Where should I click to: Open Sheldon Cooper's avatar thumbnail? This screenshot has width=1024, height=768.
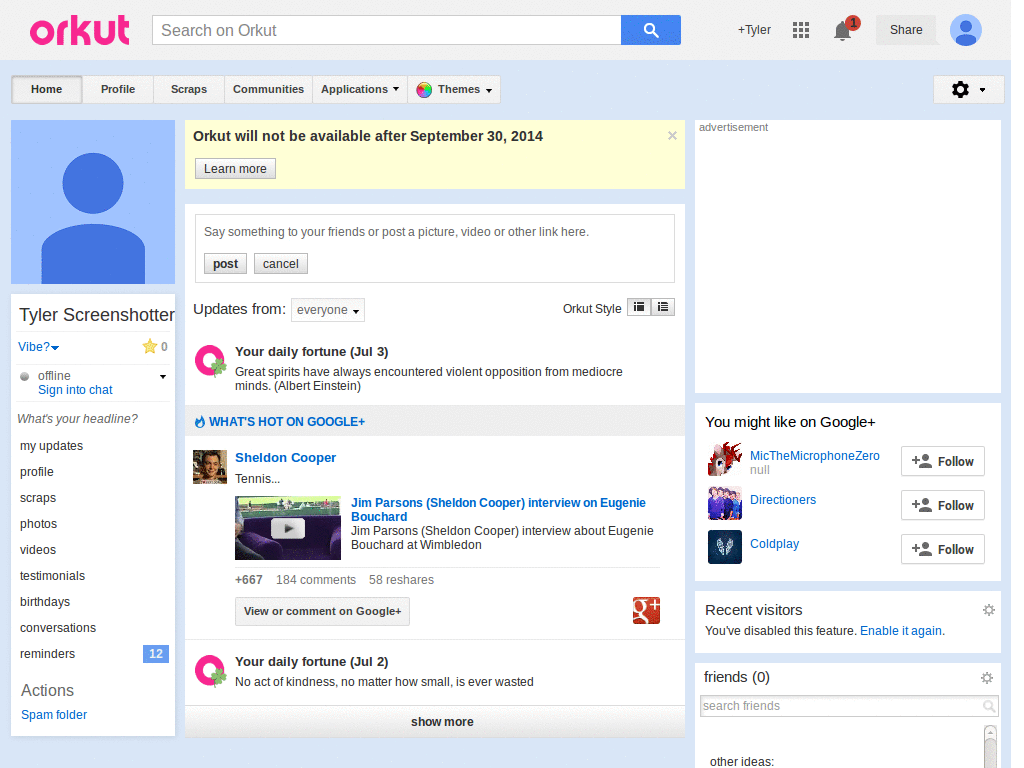(x=210, y=467)
